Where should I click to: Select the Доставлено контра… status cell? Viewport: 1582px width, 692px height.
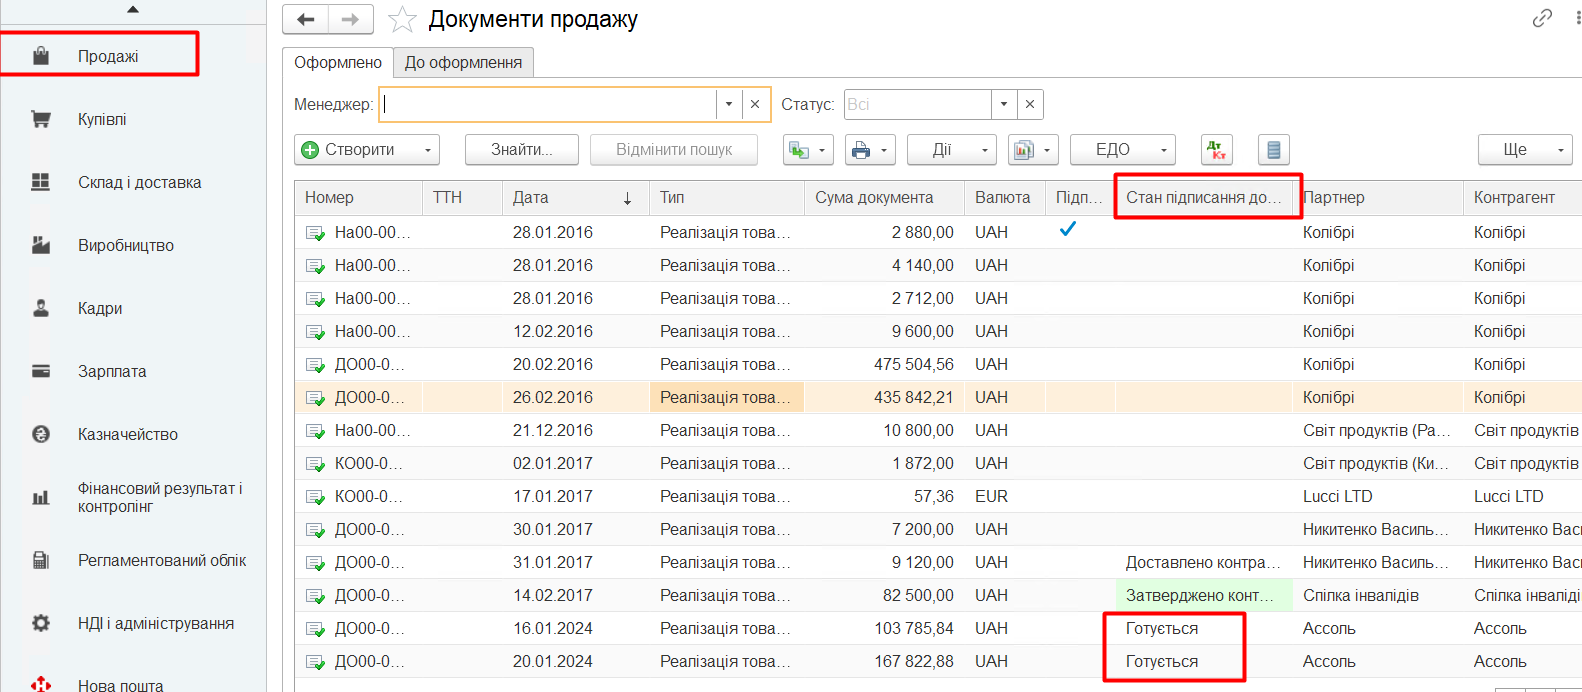(x=1203, y=563)
